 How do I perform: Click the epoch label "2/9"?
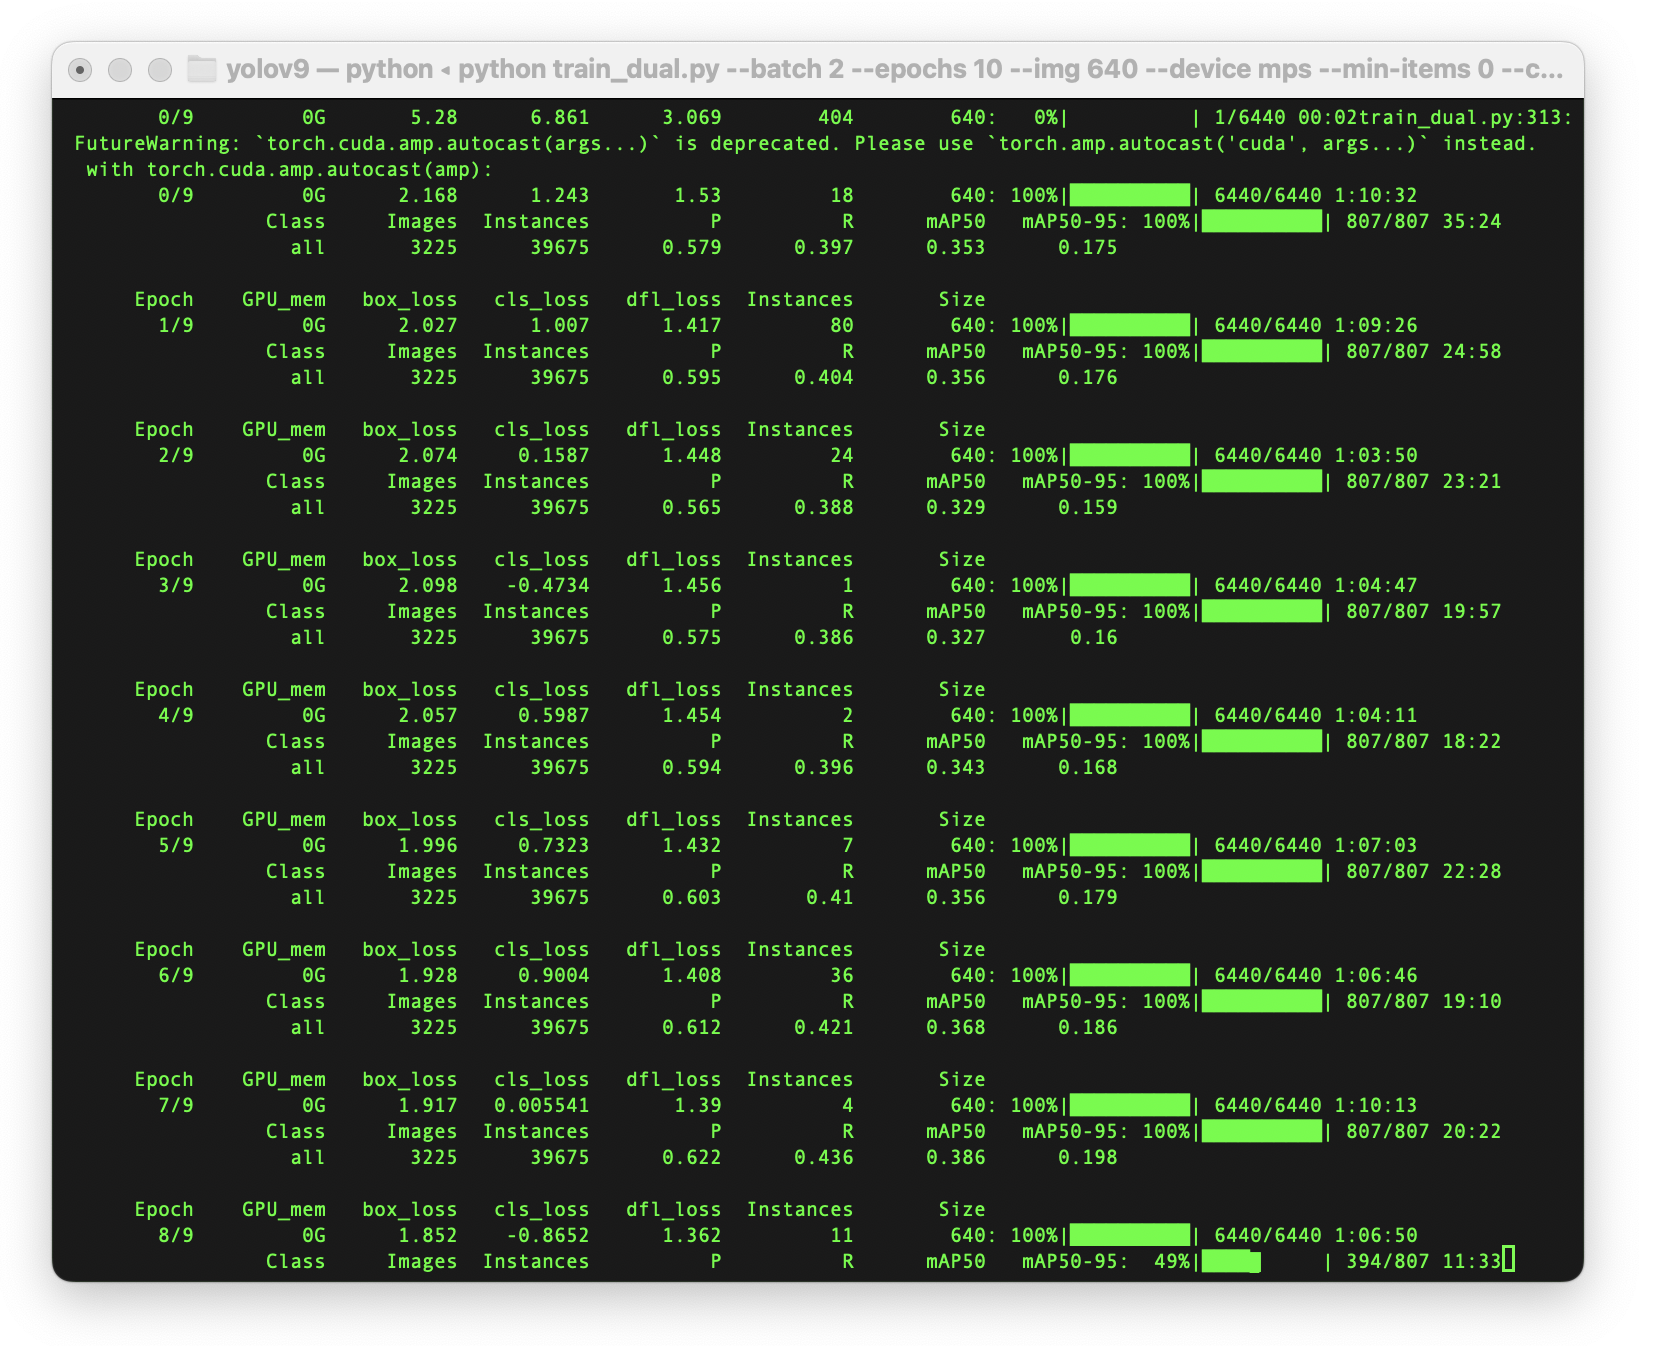[176, 455]
